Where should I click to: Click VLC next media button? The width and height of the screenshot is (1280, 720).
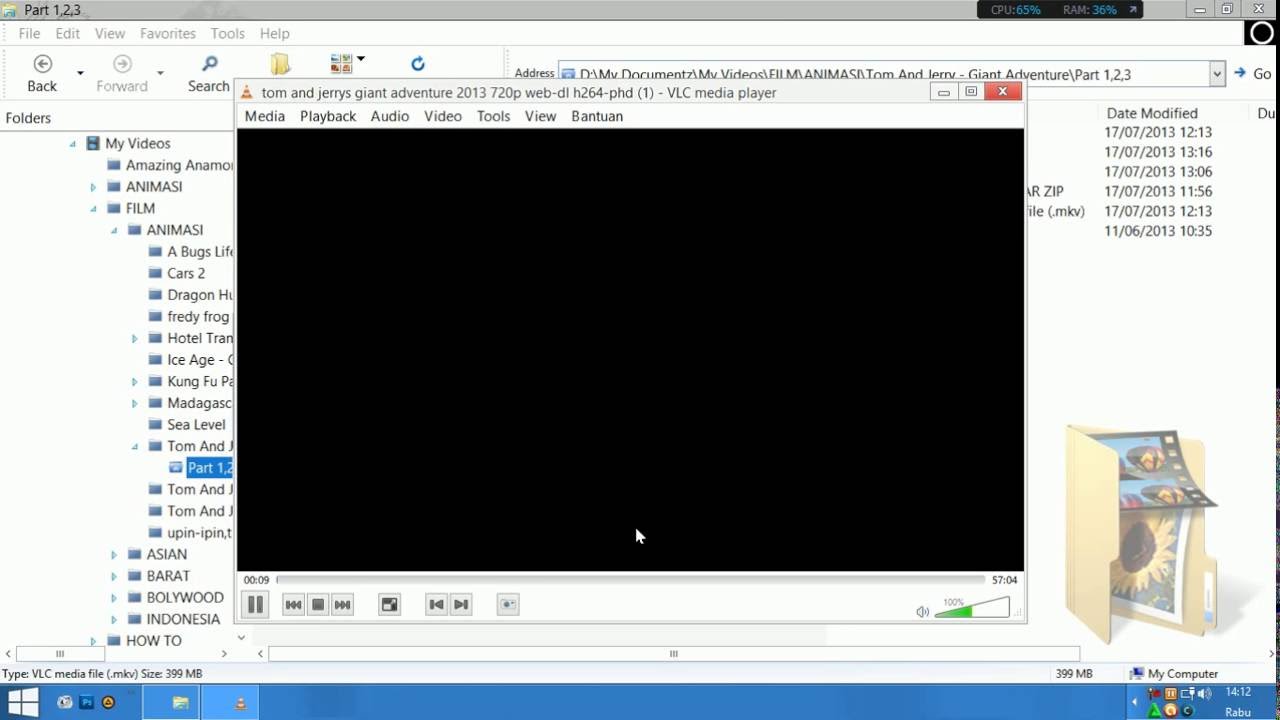point(342,604)
